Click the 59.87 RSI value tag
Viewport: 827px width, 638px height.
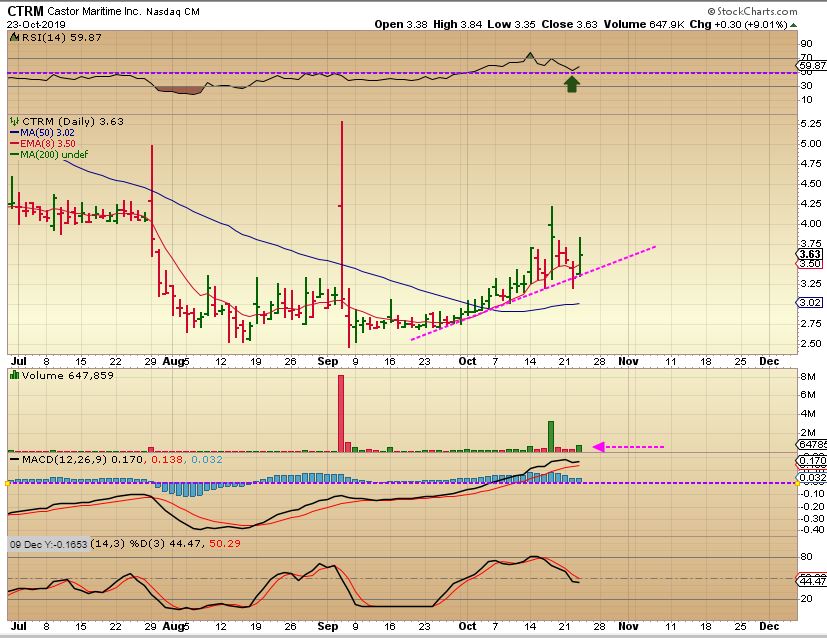click(811, 65)
